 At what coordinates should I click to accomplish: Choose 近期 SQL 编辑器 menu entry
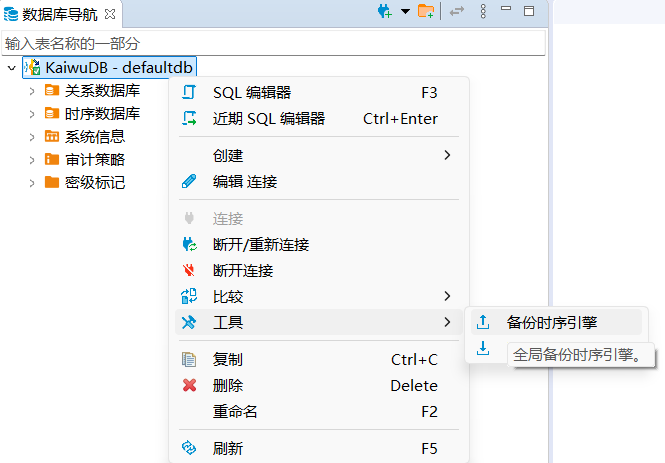click(x=319, y=119)
